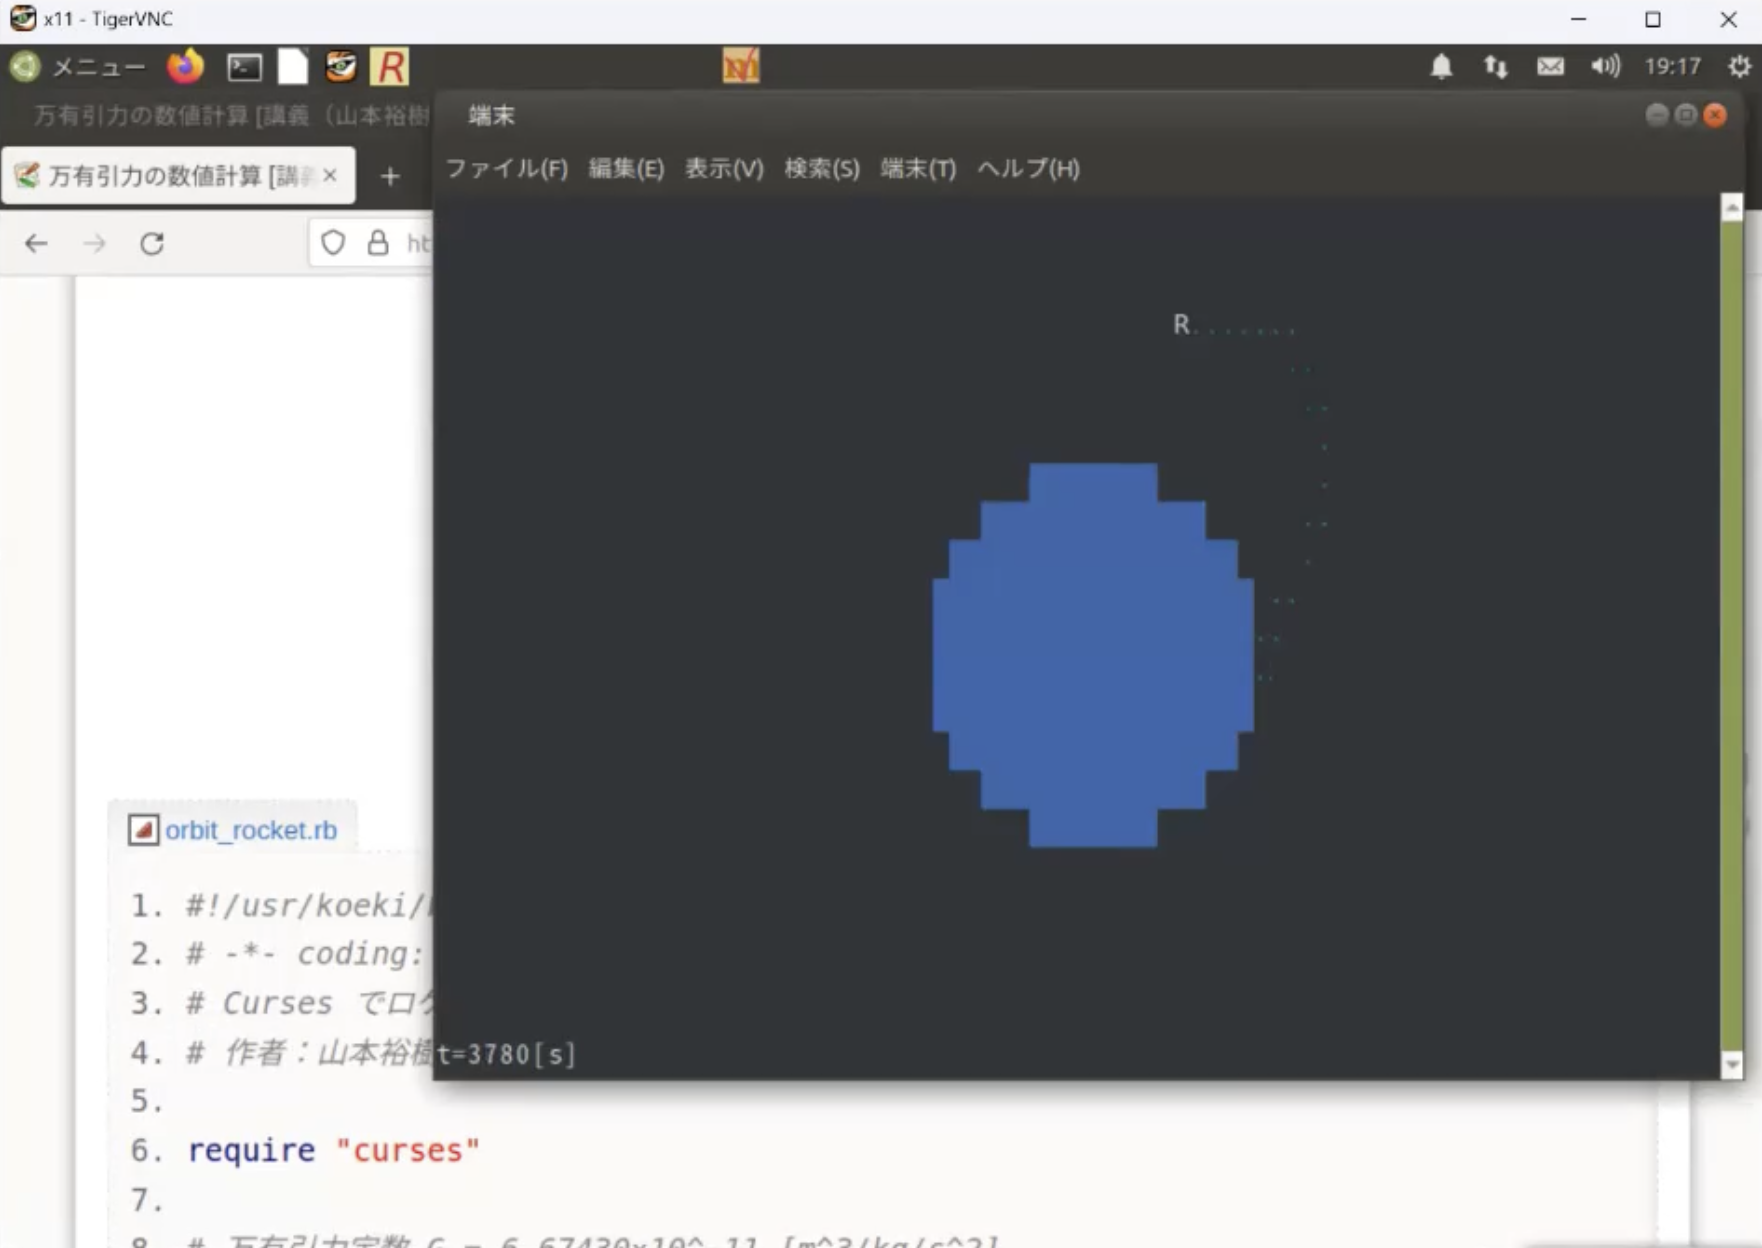This screenshot has width=1762, height=1248.
Task: Launch terminal from panel launcher icon
Action: click(244, 67)
